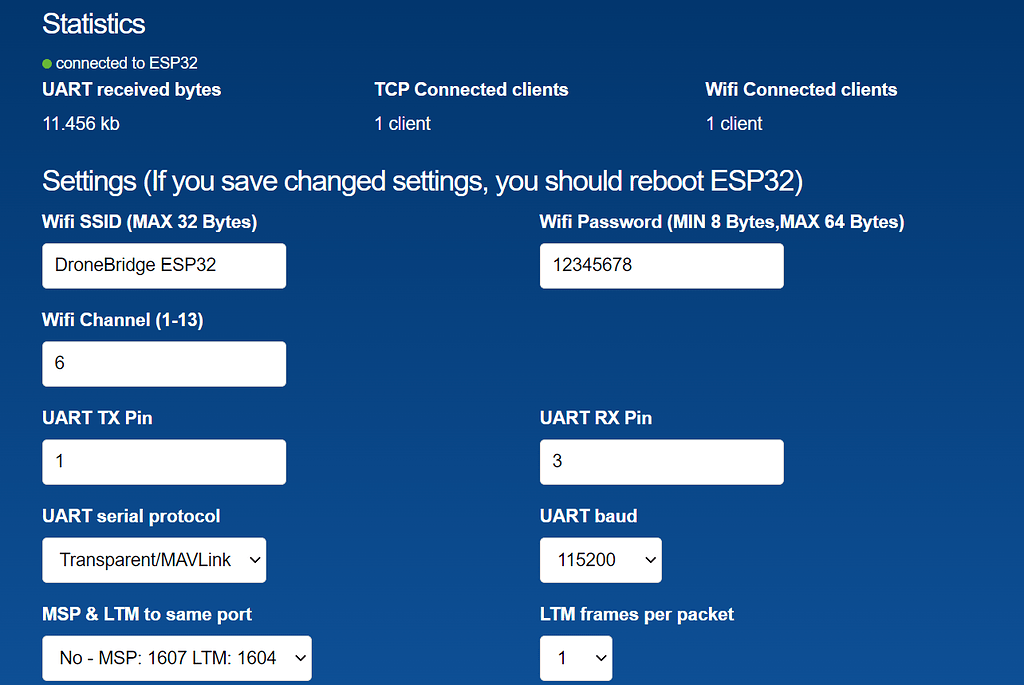This screenshot has height=685, width=1024.
Task: Click 1 client under Wifi Connected clients
Action: tap(733, 123)
